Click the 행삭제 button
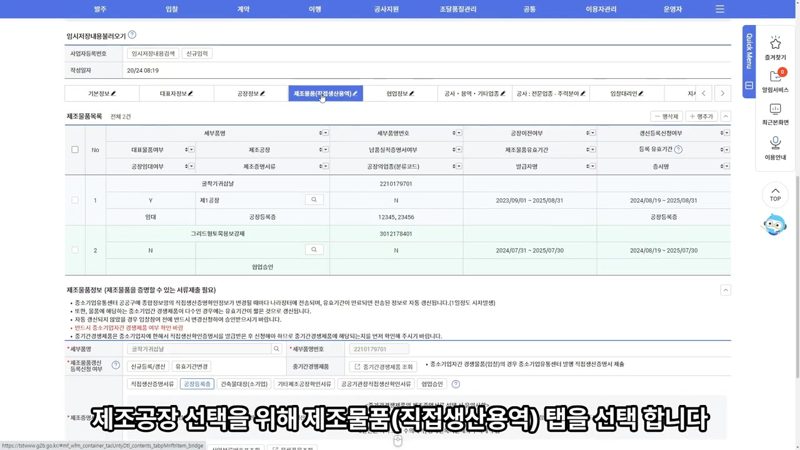The height and width of the screenshot is (450, 800). pos(666,116)
